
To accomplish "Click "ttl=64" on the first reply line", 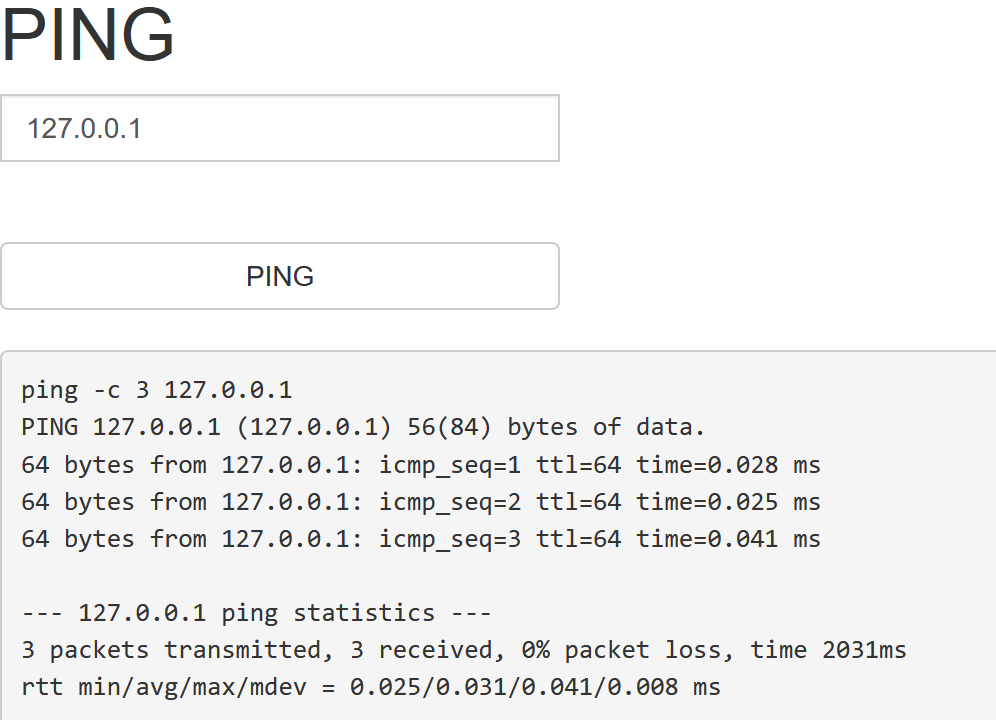I will (x=578, y=465).
